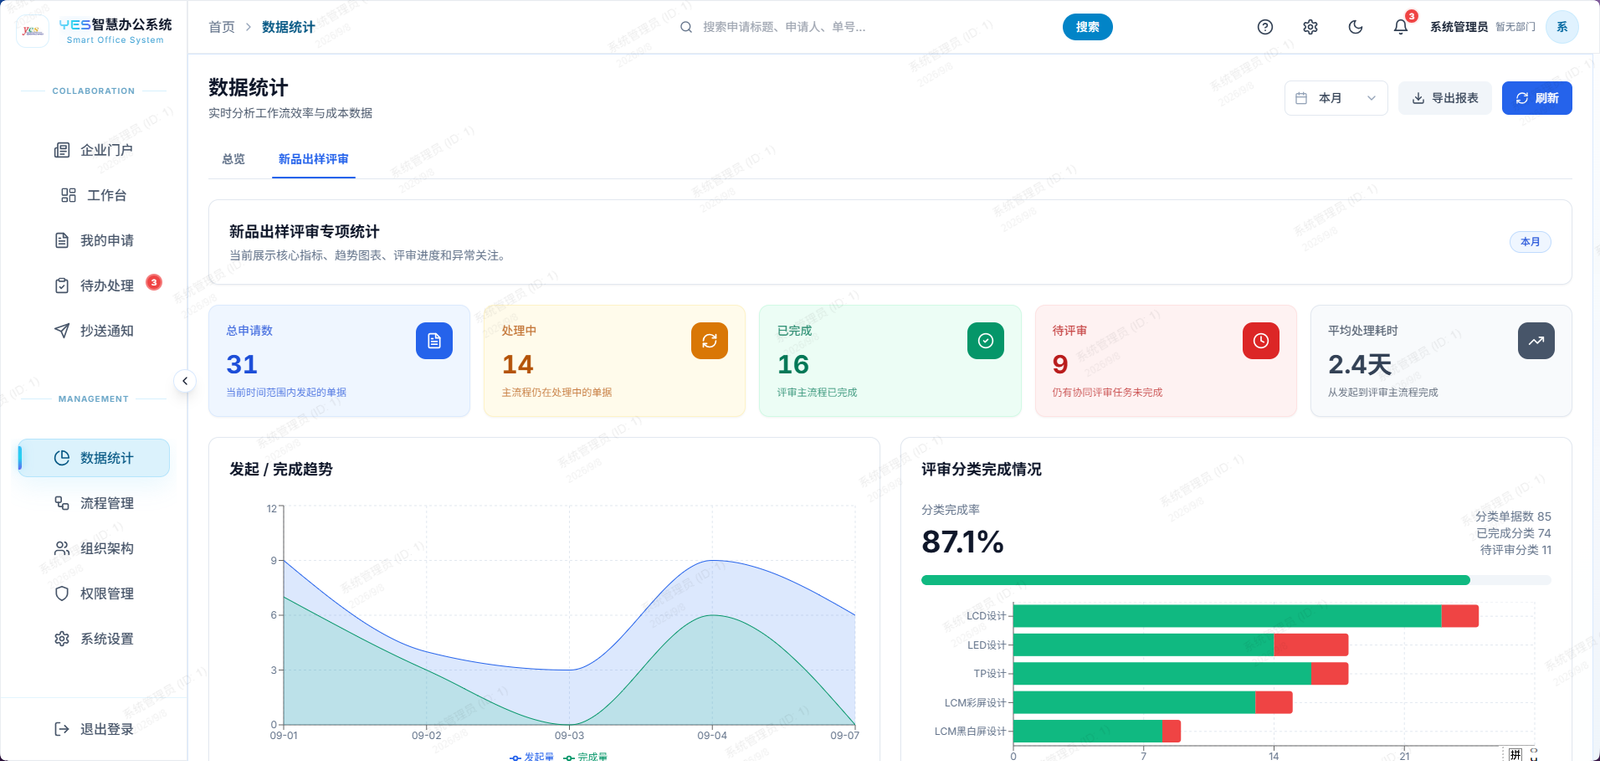Click the red 3 badge on 待办处理
Viewport: 1600px width, 761px height.
pos(154,282)
